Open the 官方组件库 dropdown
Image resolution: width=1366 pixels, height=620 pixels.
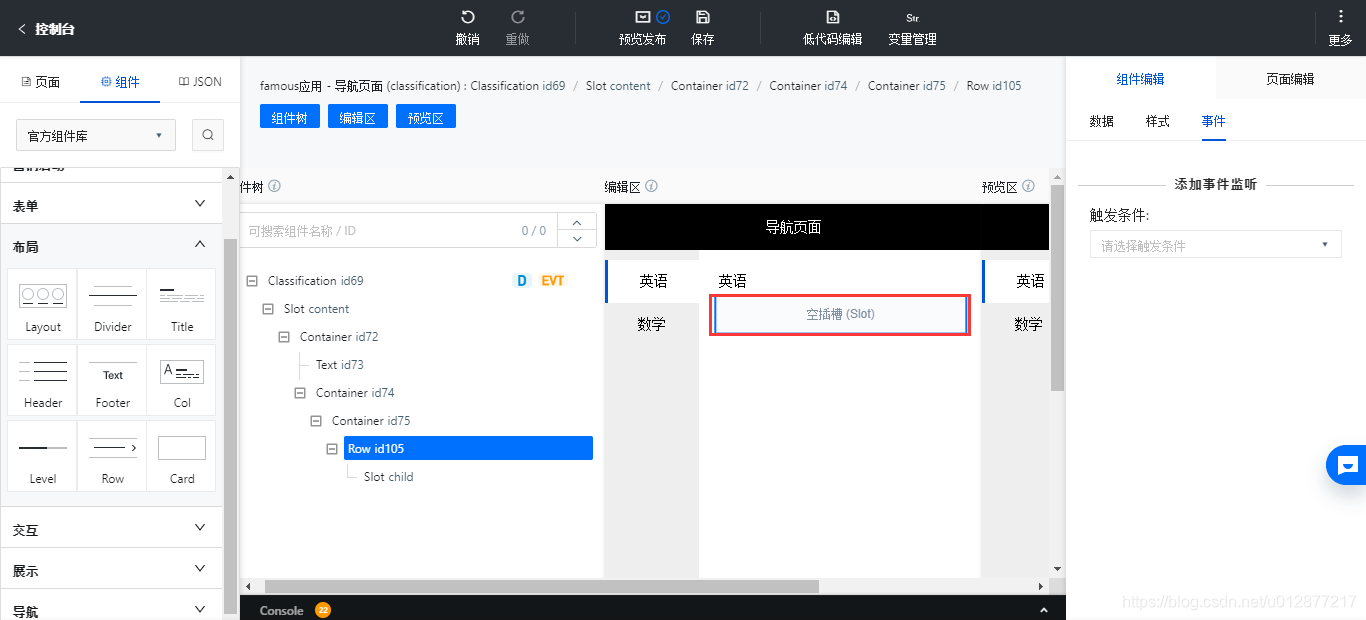coord(96,135)
